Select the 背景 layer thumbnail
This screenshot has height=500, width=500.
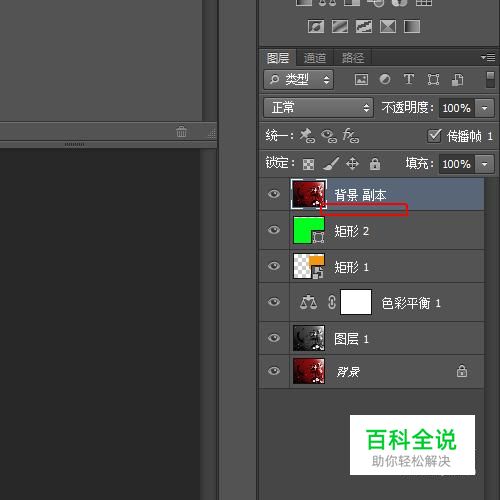[309, 371]
